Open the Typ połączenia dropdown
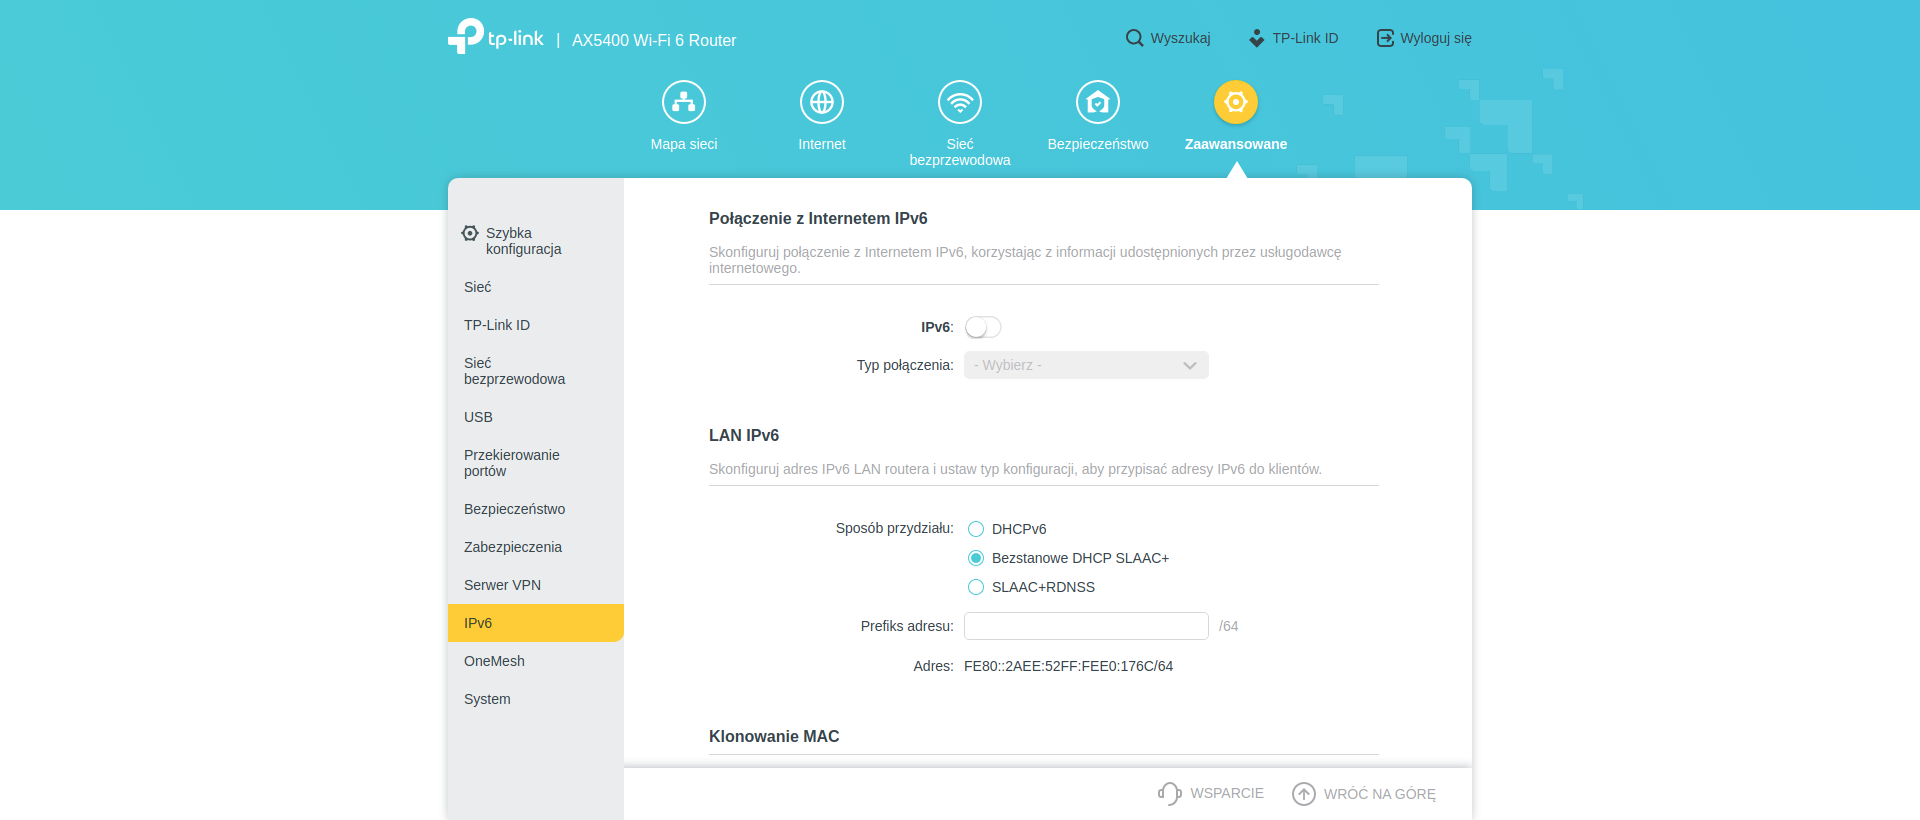Screen dimensions: 1920x820 click(x=1086, y=365)
